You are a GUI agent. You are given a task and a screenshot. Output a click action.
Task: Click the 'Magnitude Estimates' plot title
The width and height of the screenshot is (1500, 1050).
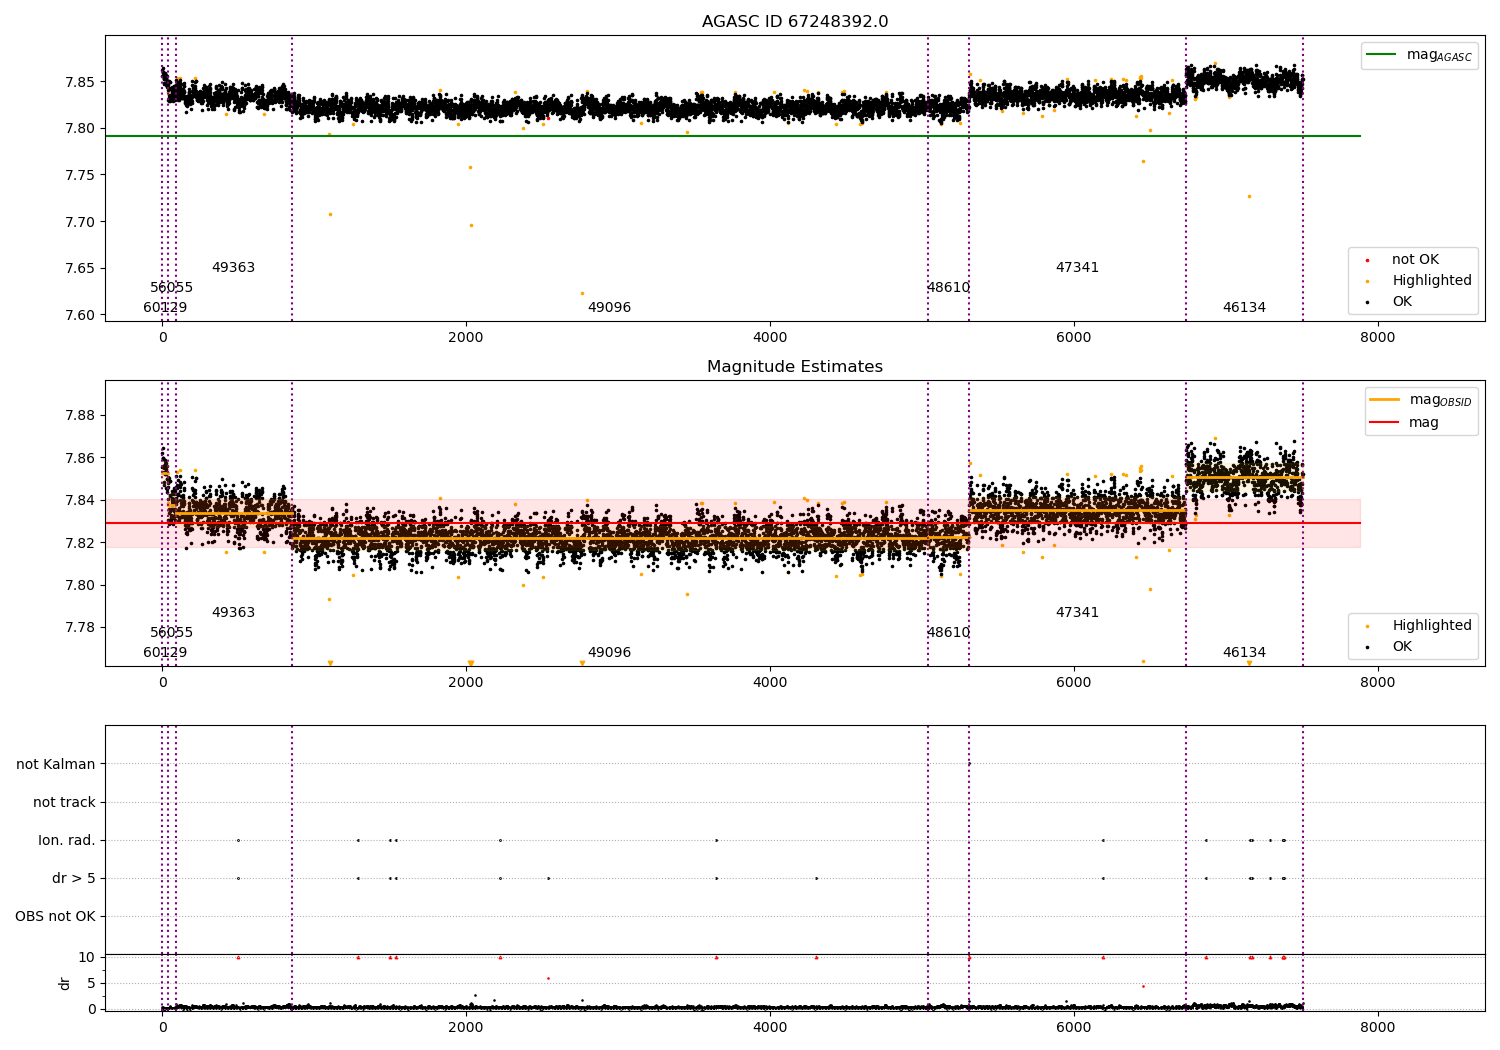pos(795,367)
